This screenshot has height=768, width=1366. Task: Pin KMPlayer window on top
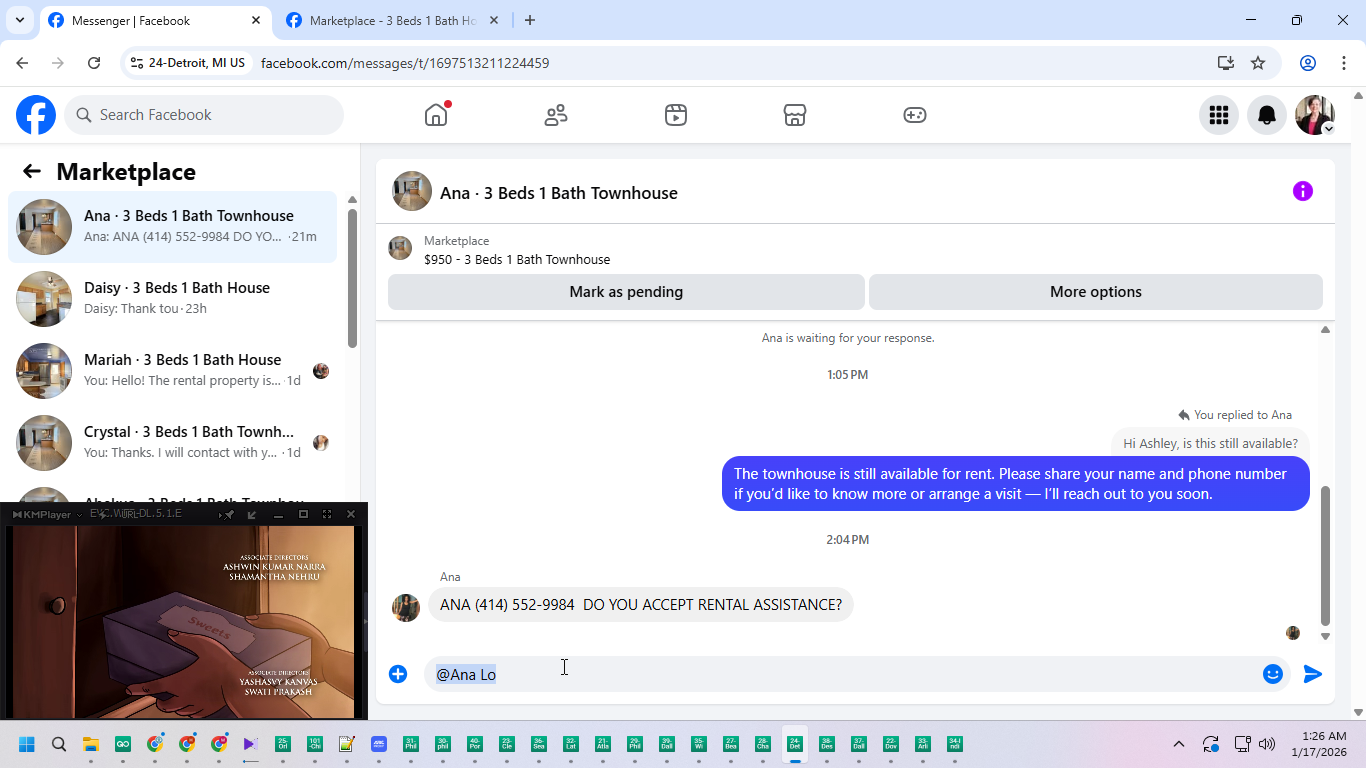229,514
